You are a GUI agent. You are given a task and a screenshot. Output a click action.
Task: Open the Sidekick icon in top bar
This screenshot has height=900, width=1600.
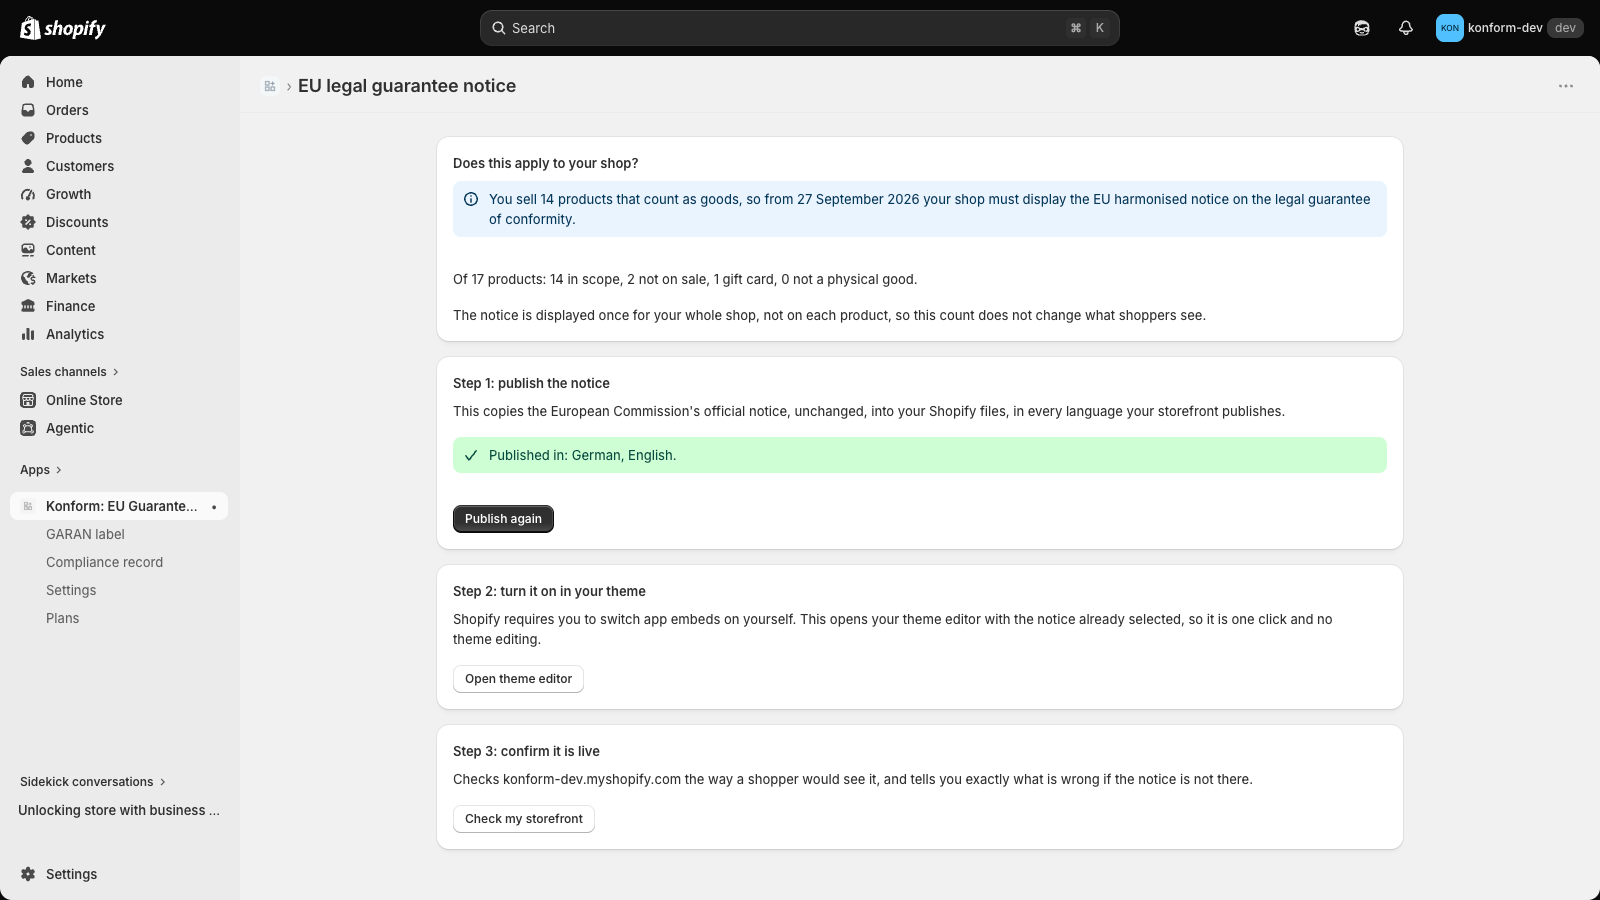pos(1362,28)
